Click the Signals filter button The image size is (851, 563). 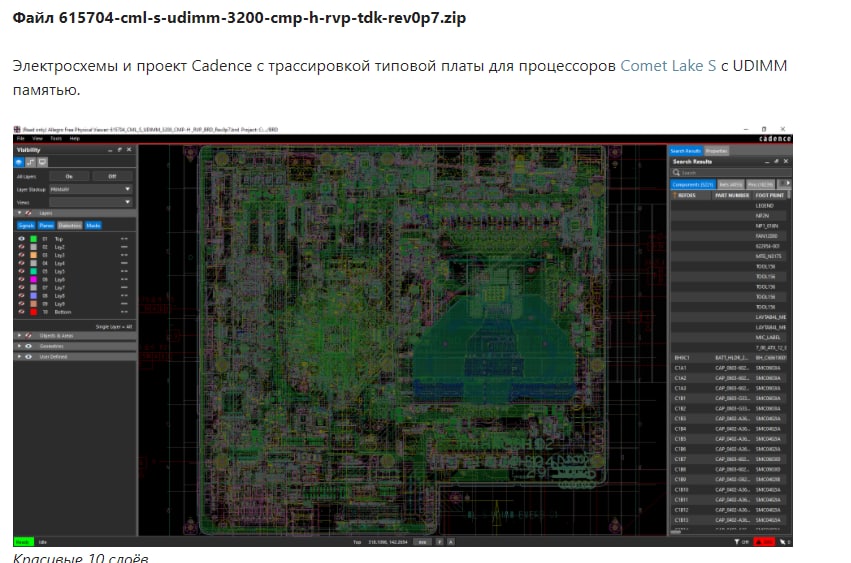(26, 225)
